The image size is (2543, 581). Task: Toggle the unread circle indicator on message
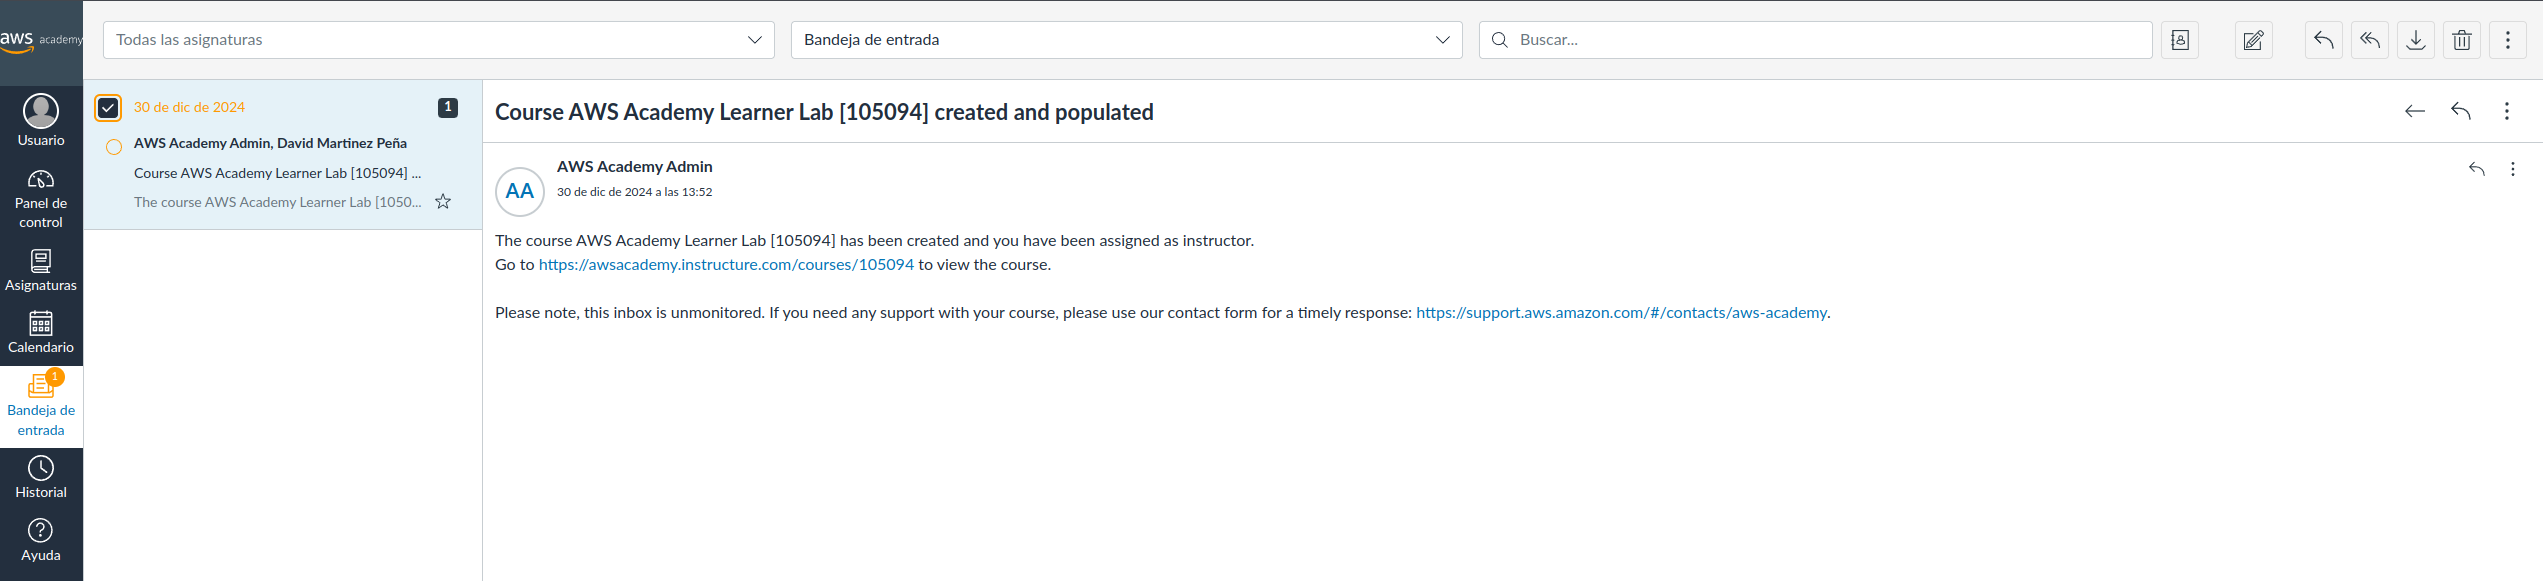114,147
